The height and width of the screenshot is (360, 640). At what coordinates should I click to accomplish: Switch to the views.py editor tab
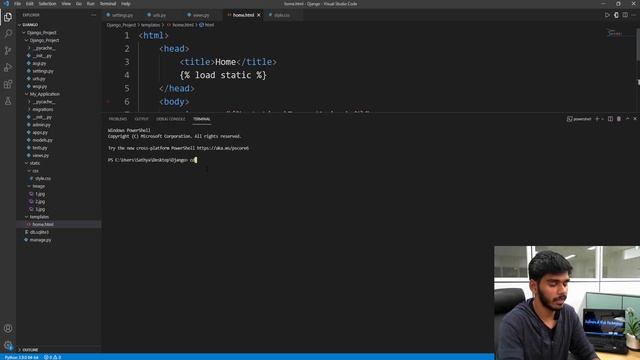201,15
